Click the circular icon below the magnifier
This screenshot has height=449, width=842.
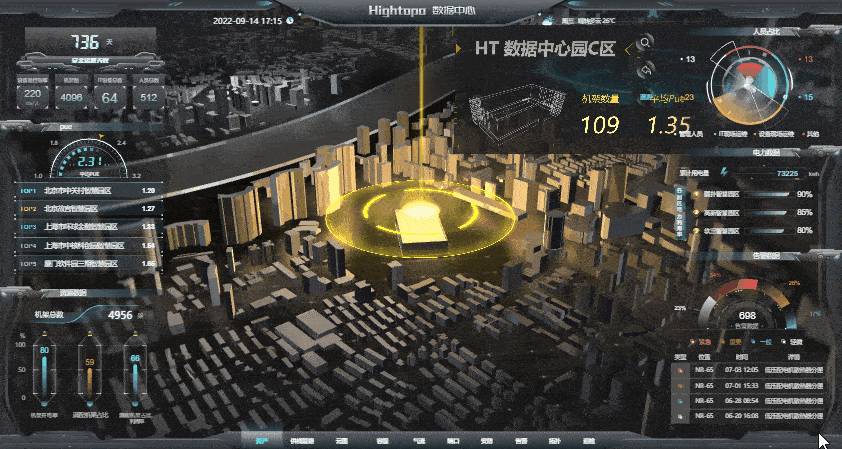click(x=645, y=69)
